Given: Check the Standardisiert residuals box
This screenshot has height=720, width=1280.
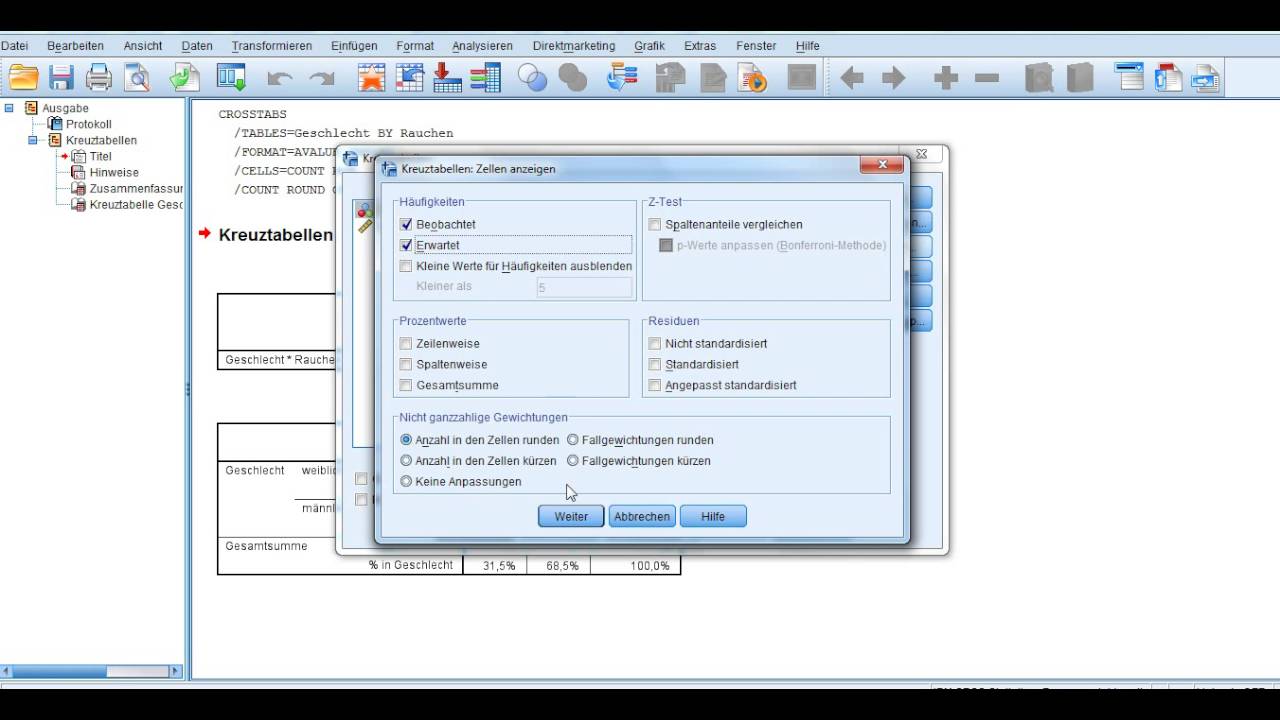Looking at the screenshot, I should 655,365.
